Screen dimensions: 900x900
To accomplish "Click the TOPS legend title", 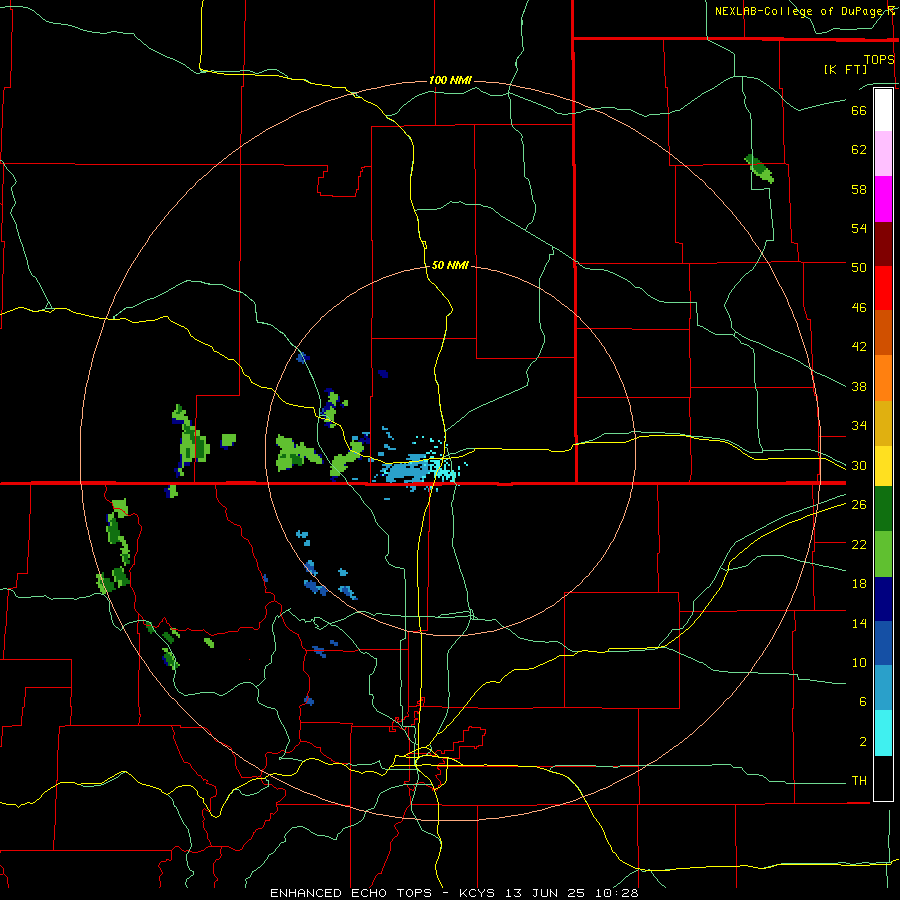I will 879,60.
